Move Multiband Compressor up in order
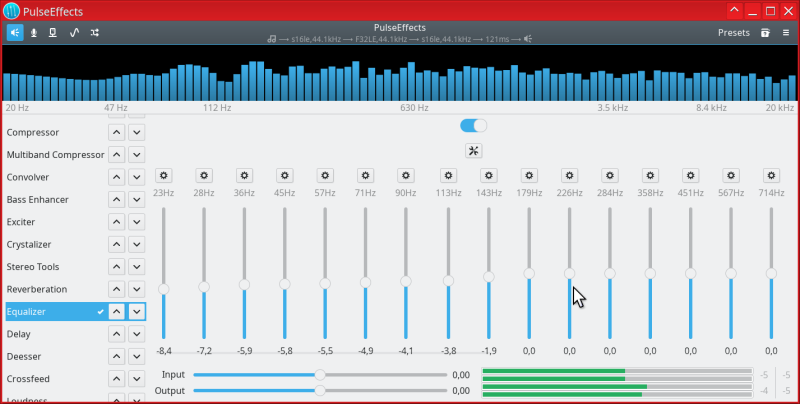This screenshot has height=404, width=800. tap(117, 155)
